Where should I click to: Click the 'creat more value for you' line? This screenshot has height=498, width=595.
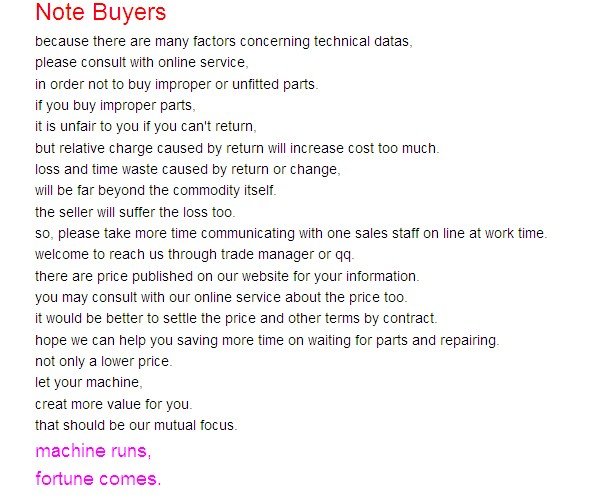click(x=113, y=404)
